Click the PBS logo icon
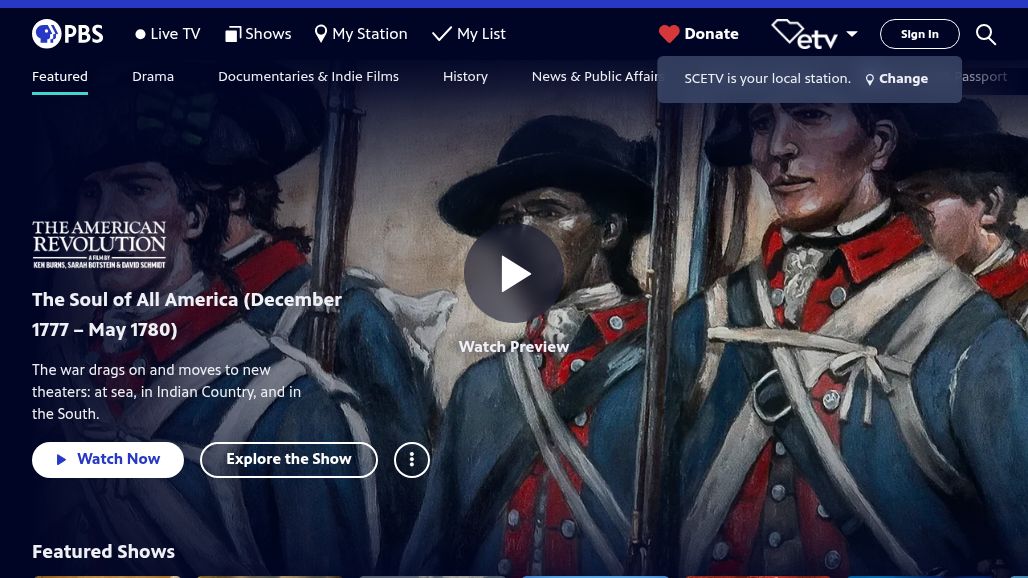Image resolution: width=1028 pixels, height=578 pixels. tap(67, 34)
